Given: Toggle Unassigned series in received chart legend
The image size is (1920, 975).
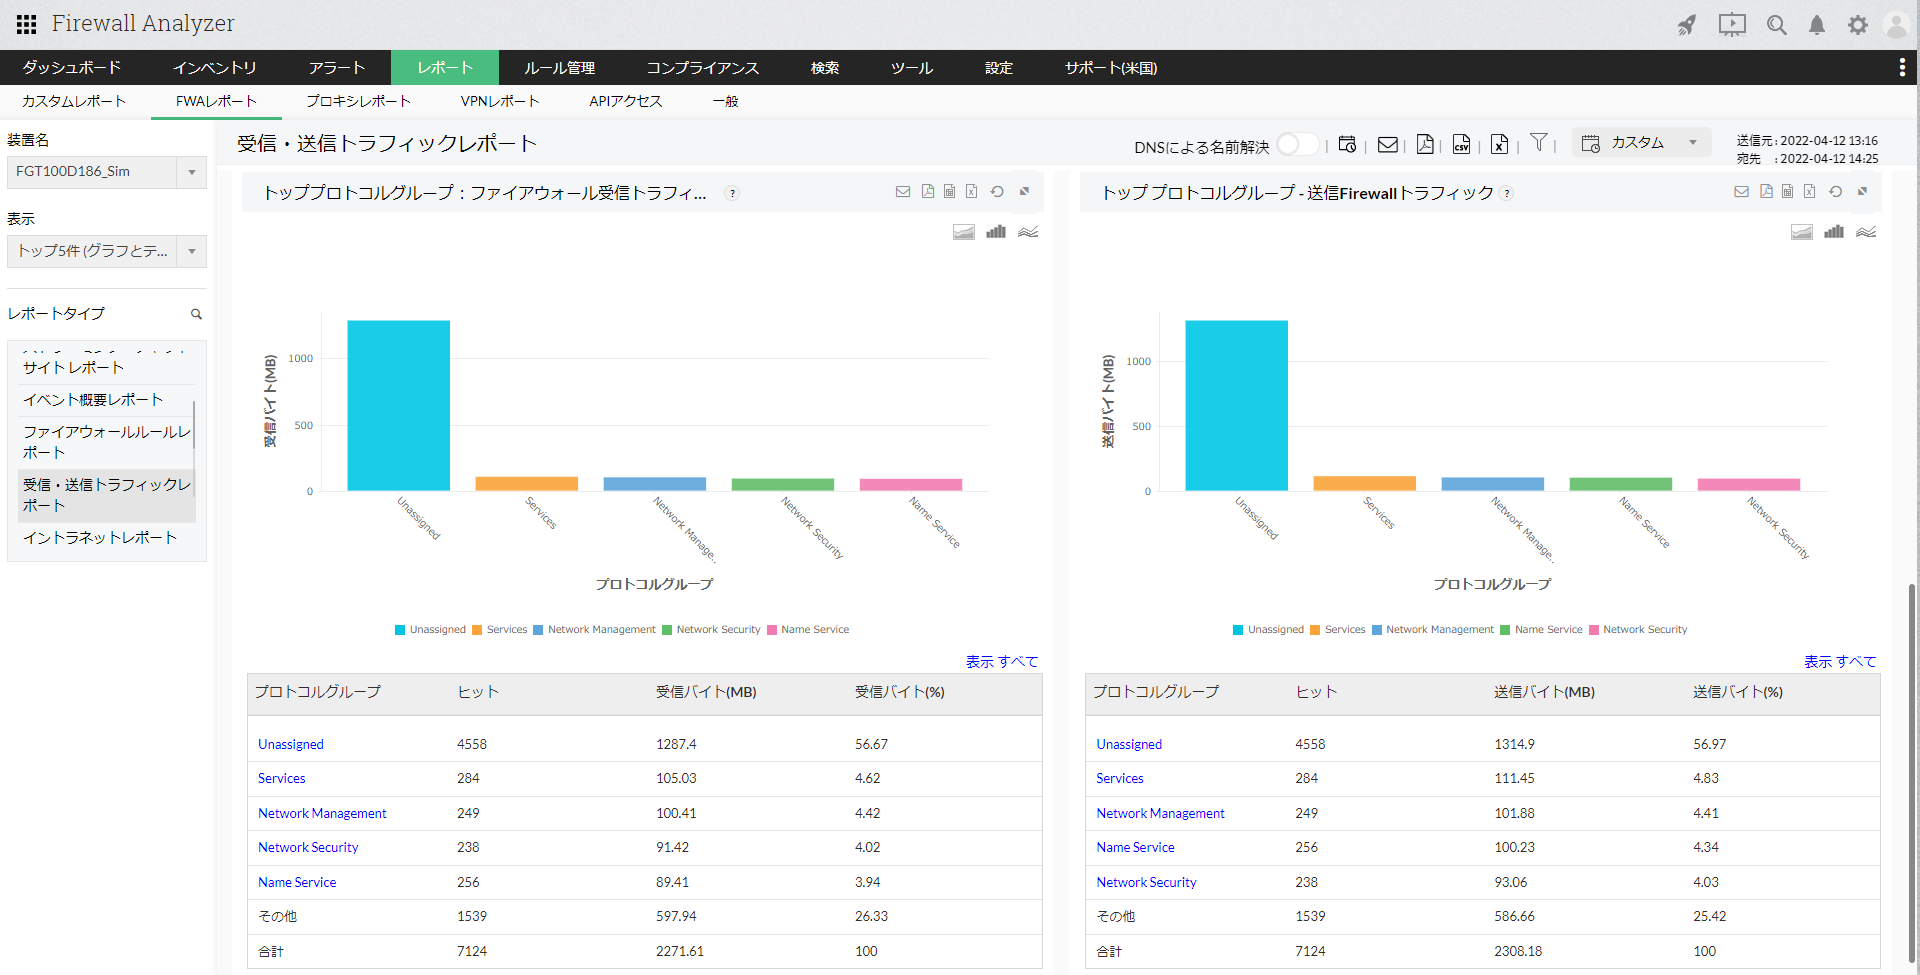Looking at the screenshot, I should (x=430, y=630).
